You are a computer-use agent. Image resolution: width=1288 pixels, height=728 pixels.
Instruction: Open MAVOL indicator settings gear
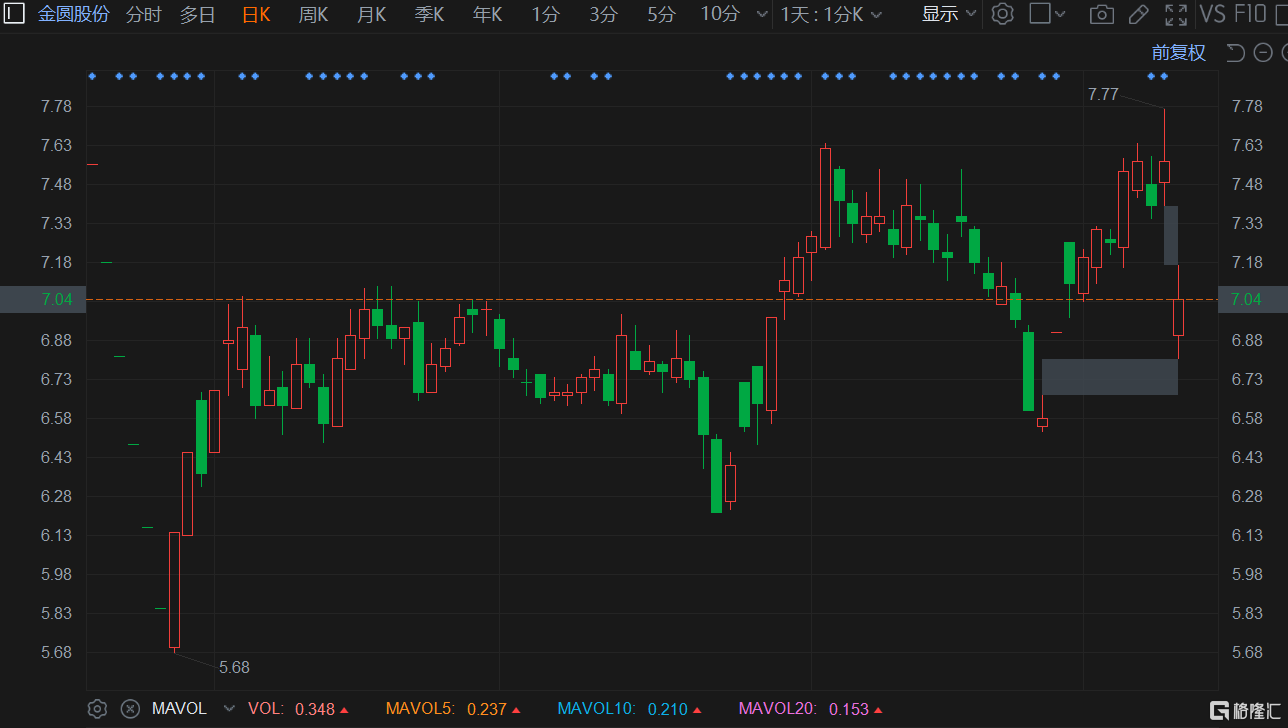point(97,709)
